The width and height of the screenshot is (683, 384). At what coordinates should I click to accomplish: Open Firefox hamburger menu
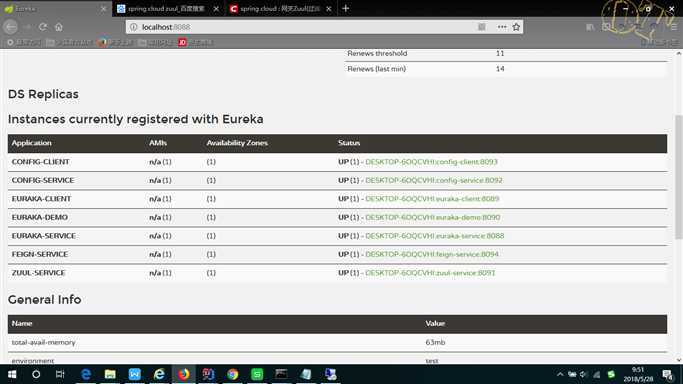[x=674, y=27]
